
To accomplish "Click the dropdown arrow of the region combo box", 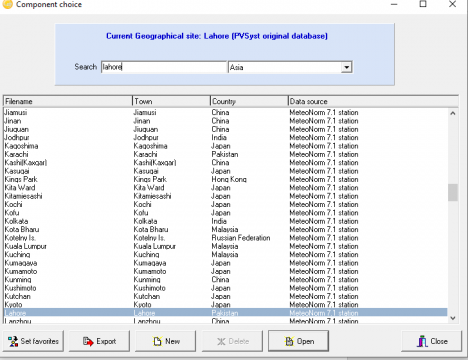I will (347, 67).
